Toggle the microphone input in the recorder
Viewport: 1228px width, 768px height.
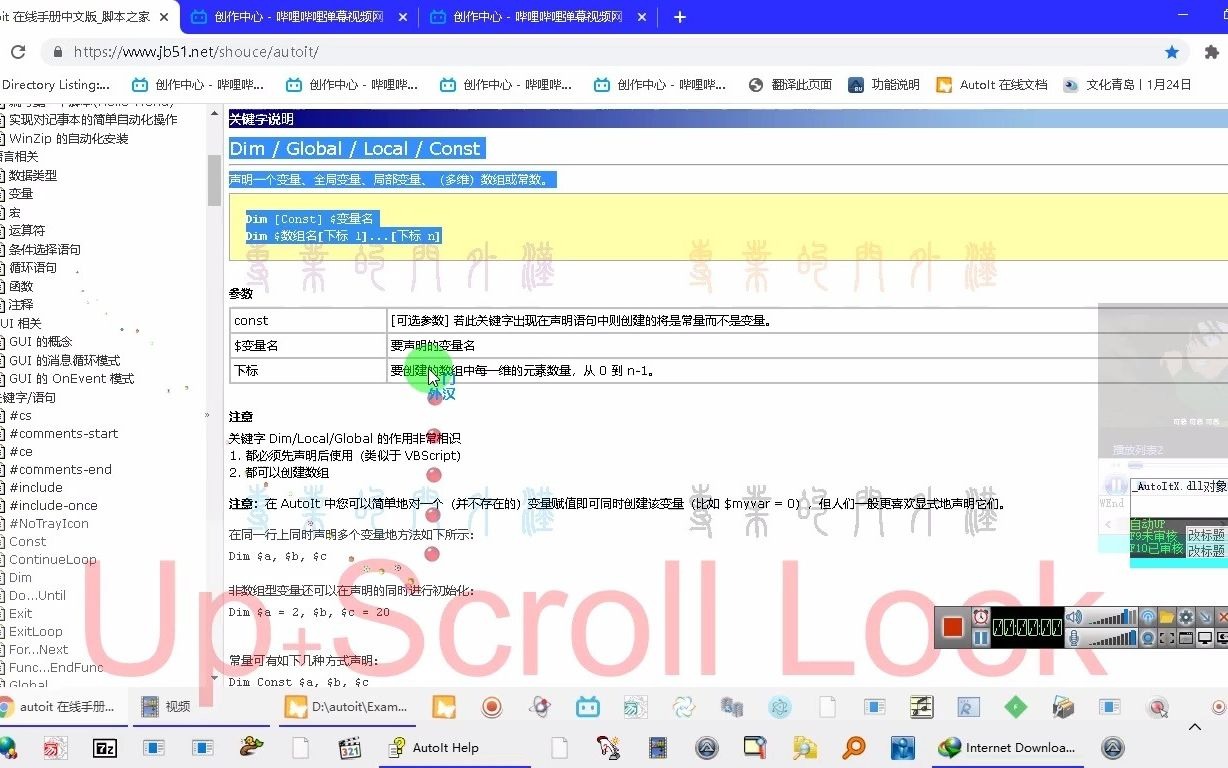[x=1073, y=637]
